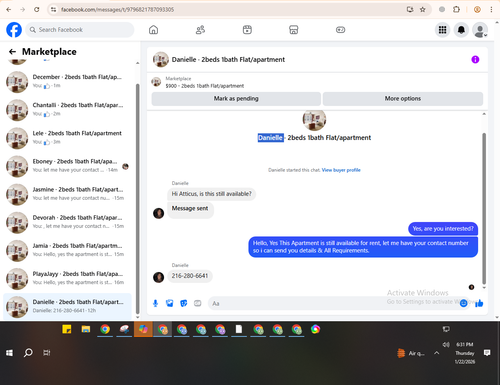Click the message text field Aa
The height and width of the screenshot is (385, 500).
333,303
